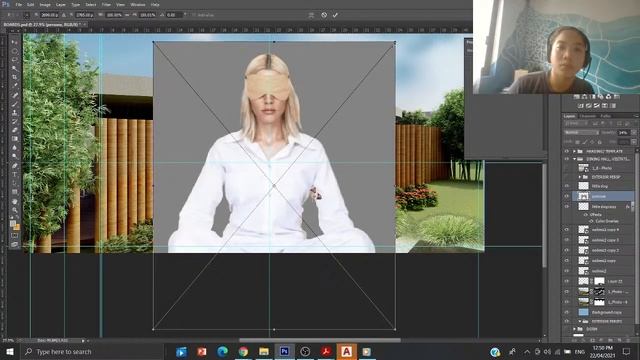The height and width of the screenshot is (360, 640).
Task: Open the Layers panel flyout menu
Action: tap(635, 116)
